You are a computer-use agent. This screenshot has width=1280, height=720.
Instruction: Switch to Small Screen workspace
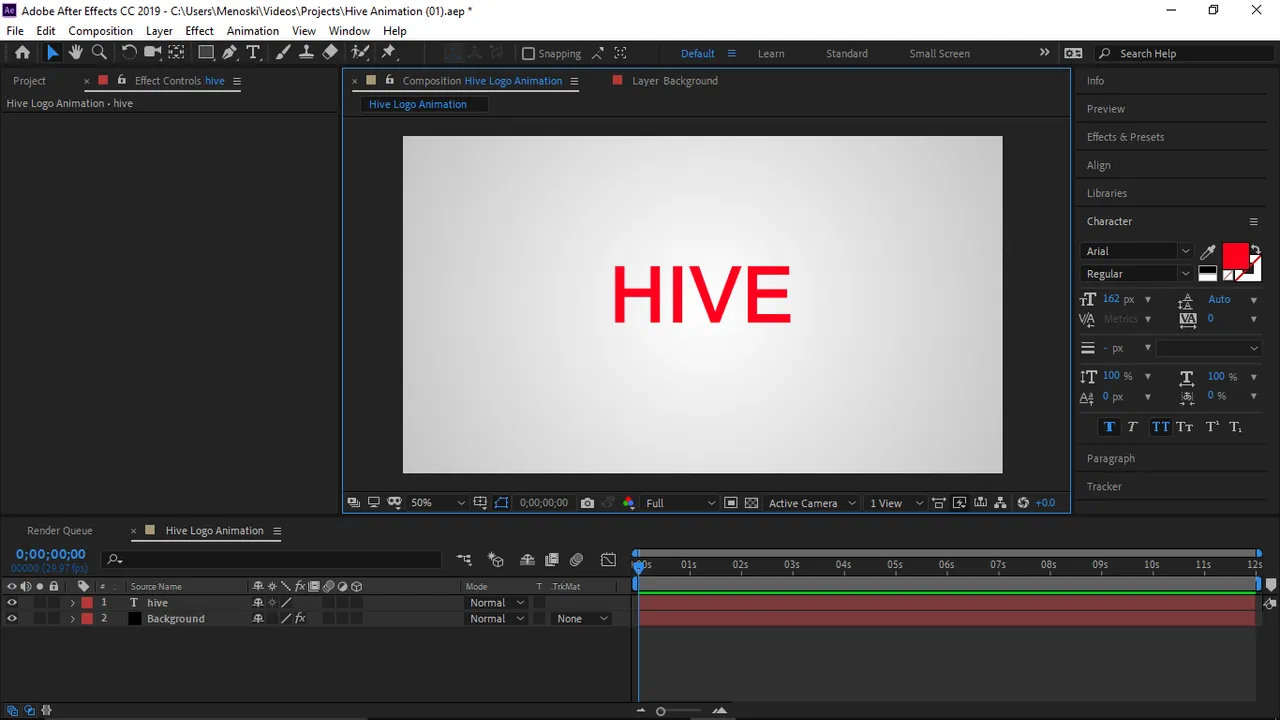click(x=939, y=54)
